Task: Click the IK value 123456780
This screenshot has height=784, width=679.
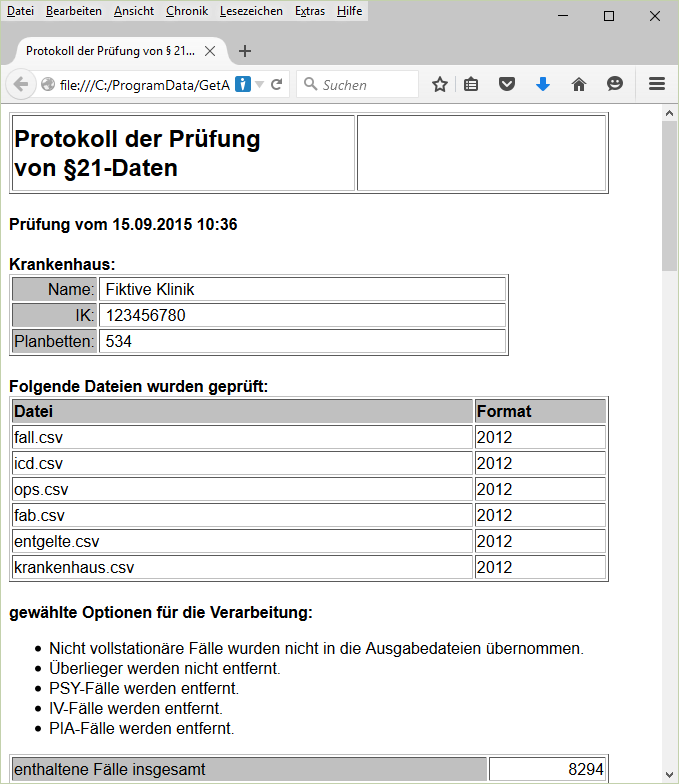Action: tap(302, 316)
